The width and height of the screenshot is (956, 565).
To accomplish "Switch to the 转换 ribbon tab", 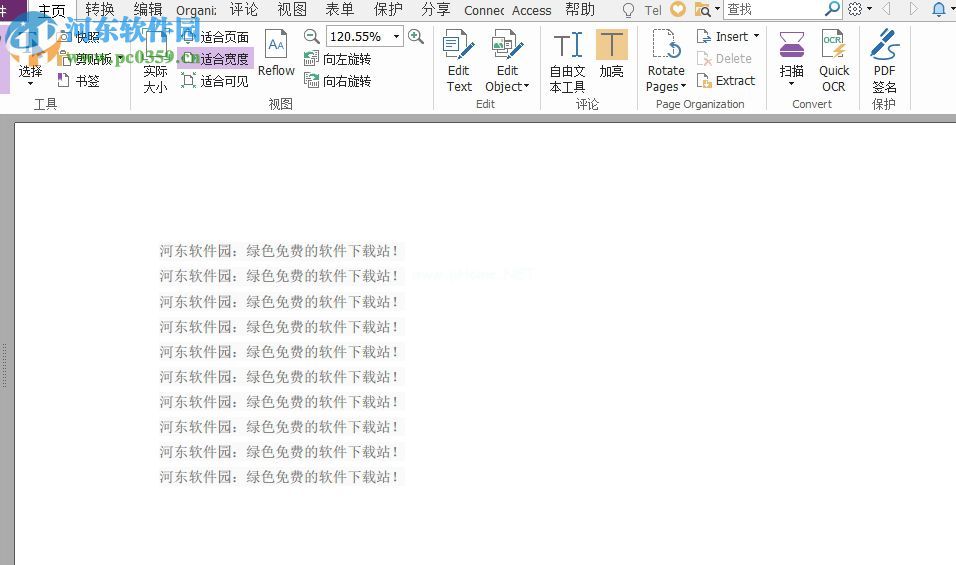I will [x=100, y=10].
